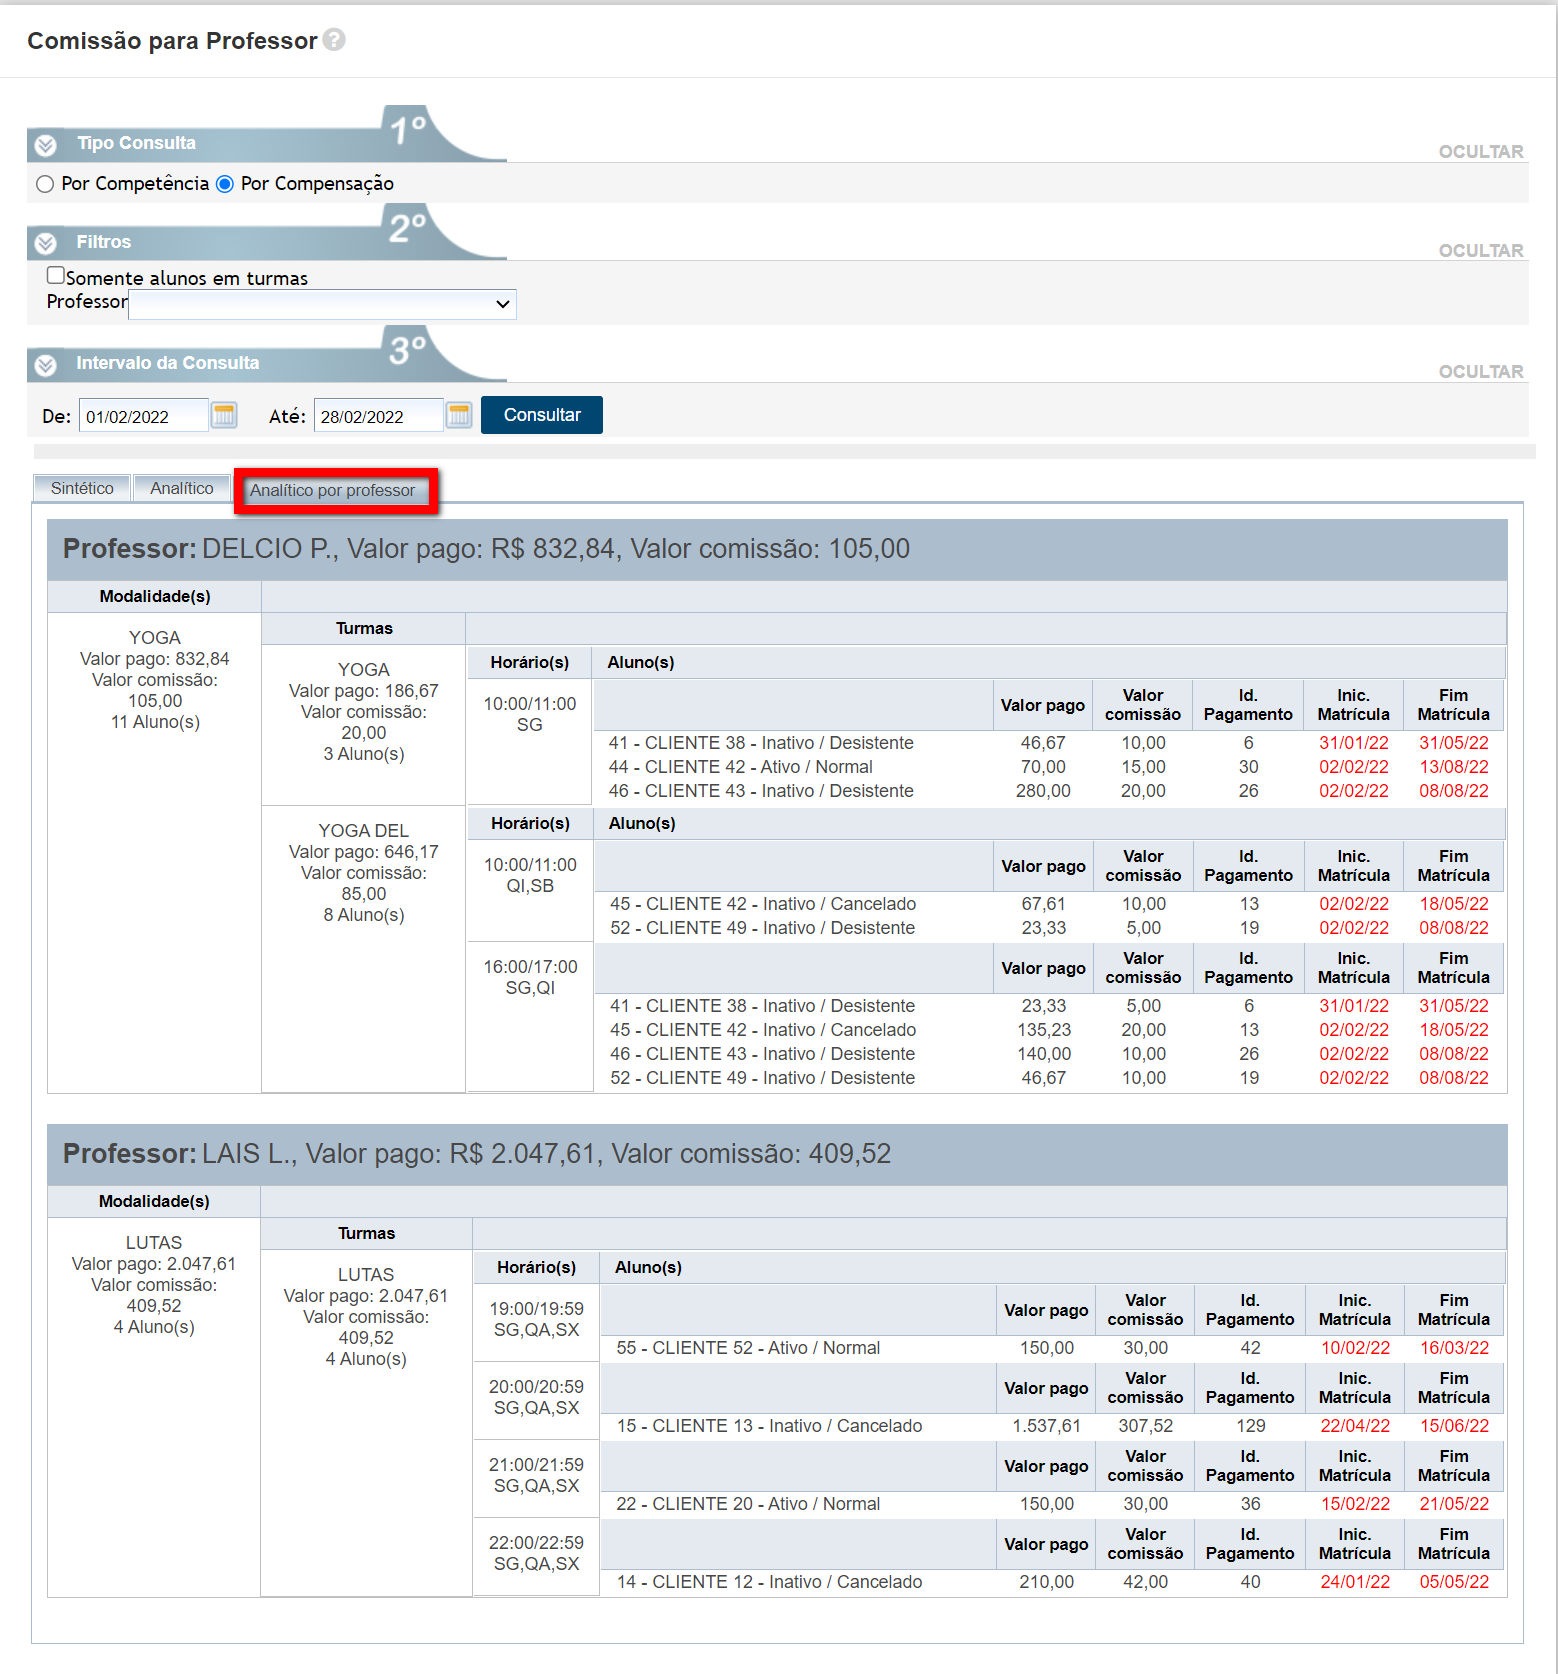Collapse the Filtros section chevron icon

click(45, 243)
